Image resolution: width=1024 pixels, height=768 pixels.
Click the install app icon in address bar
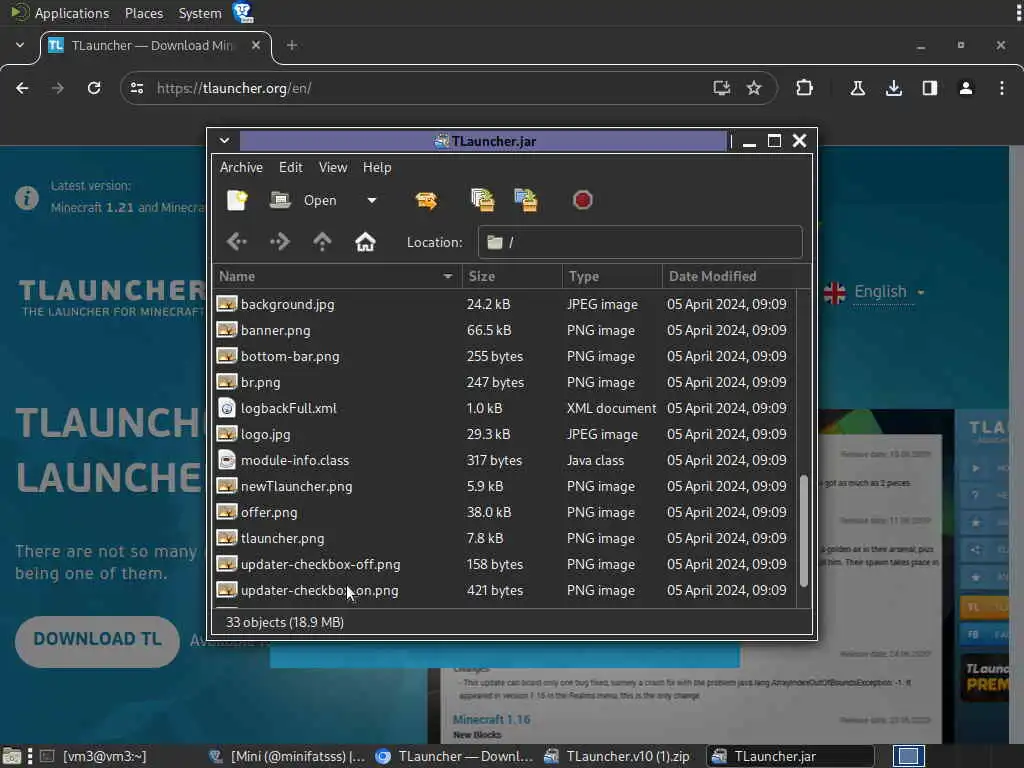721,88
